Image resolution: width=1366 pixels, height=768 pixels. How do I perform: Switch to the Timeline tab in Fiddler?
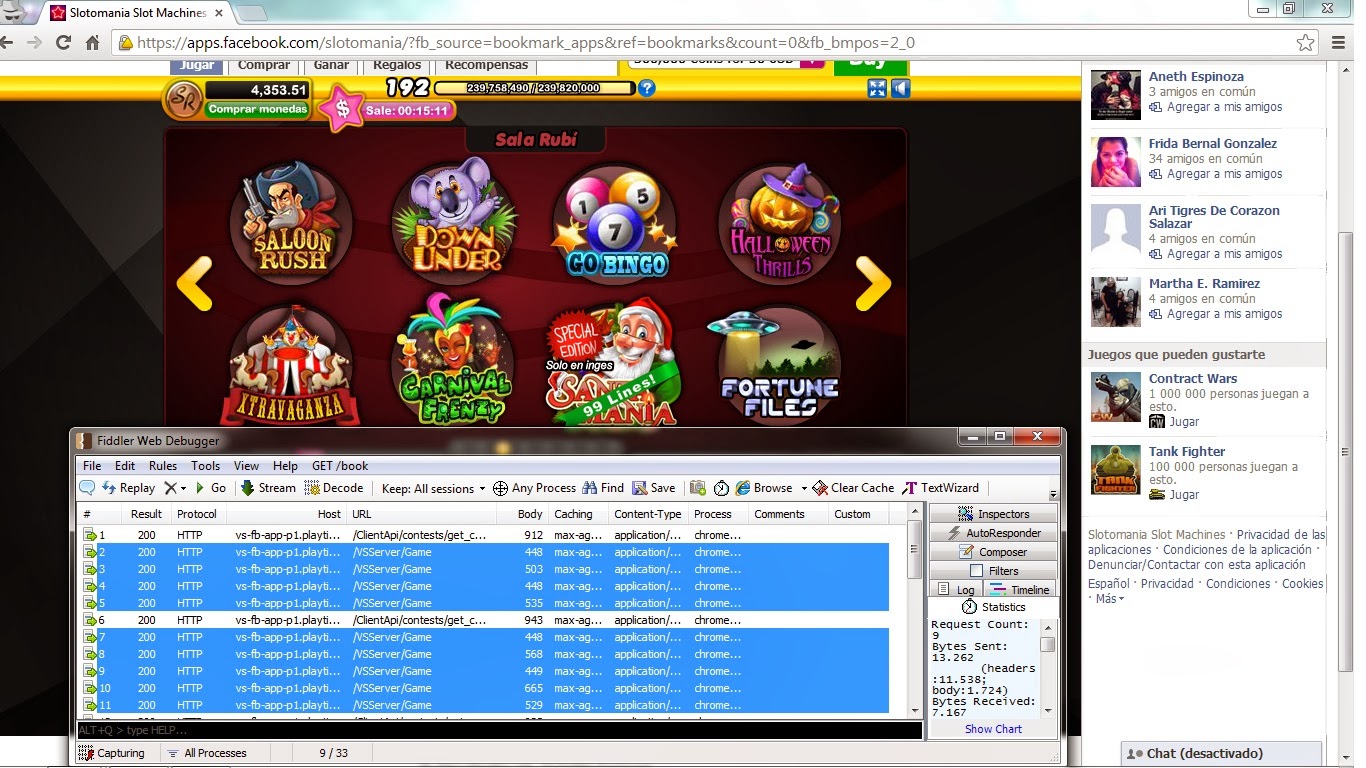click(1022, 589)
